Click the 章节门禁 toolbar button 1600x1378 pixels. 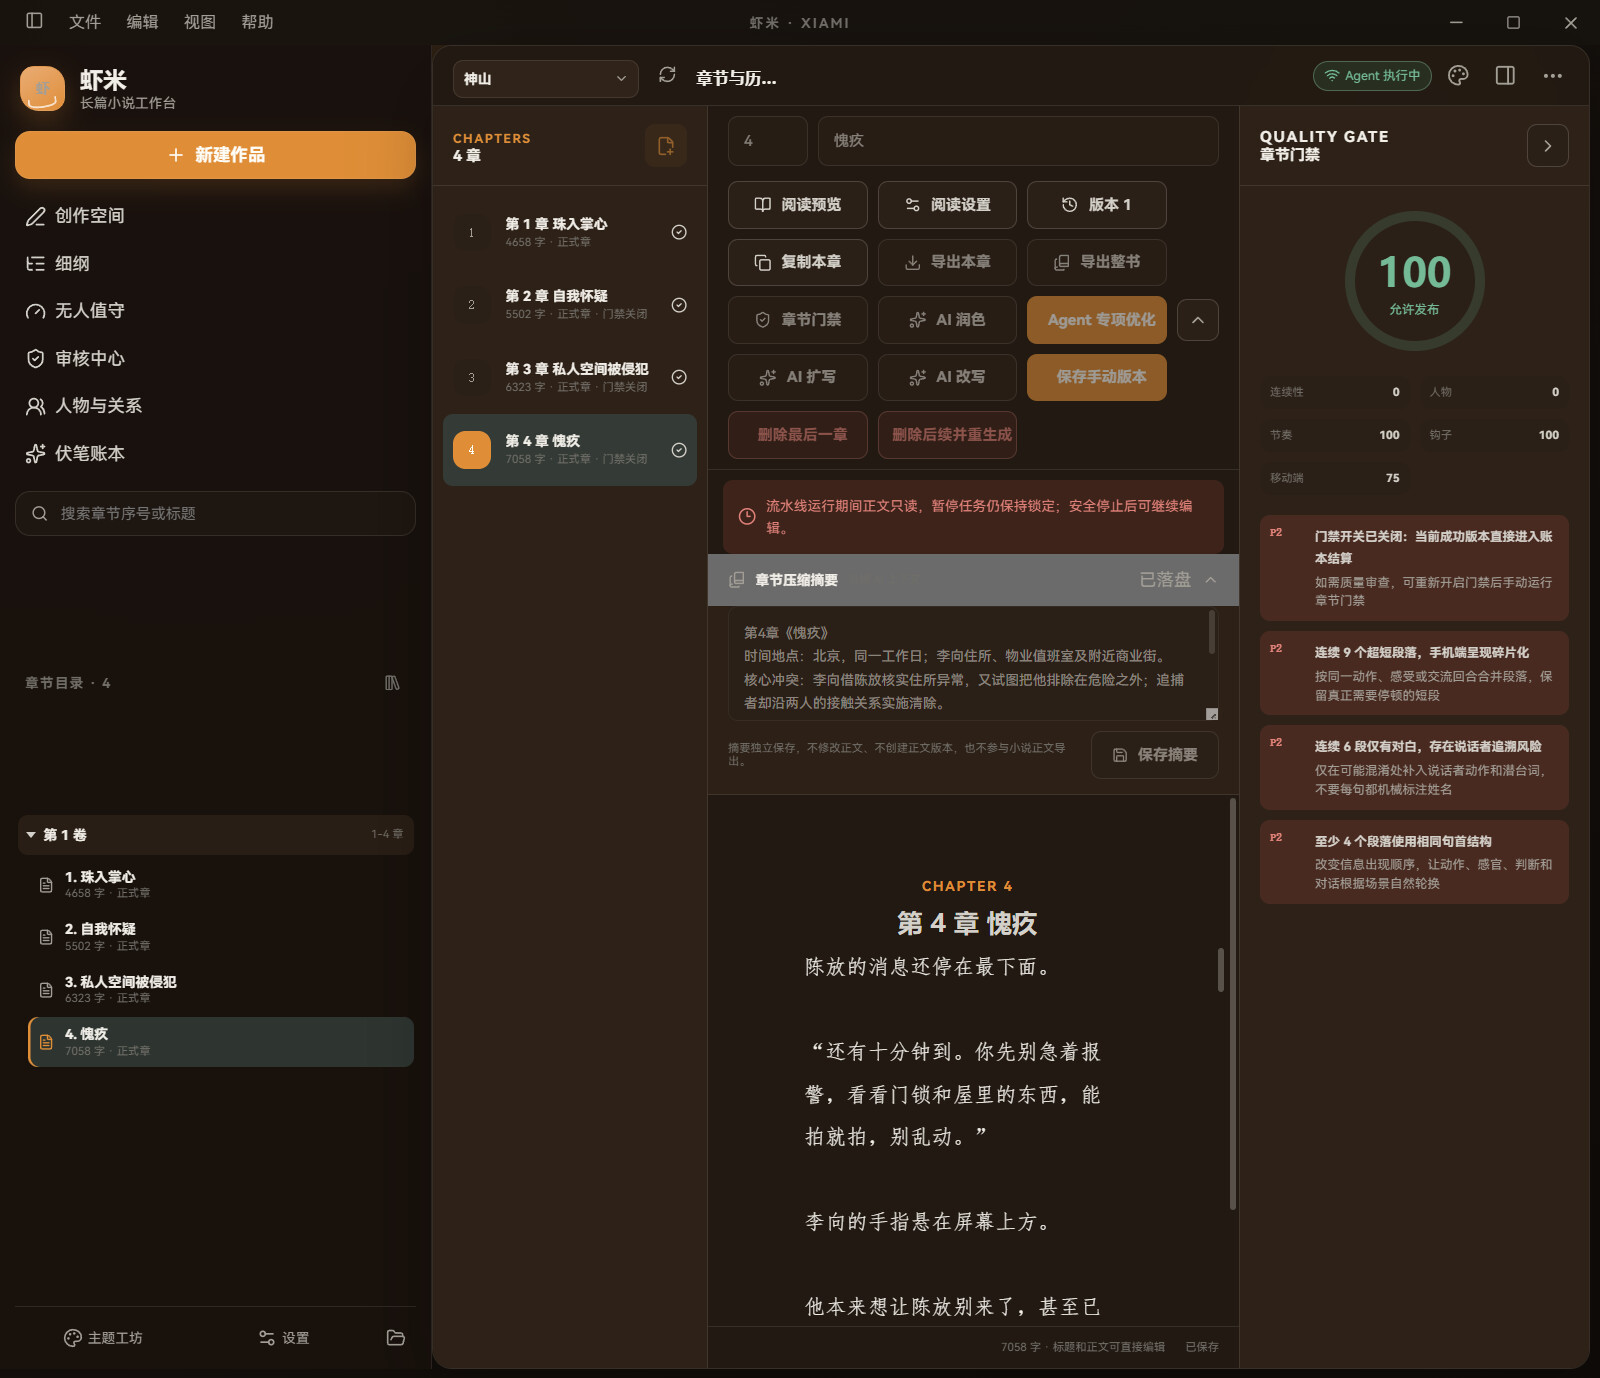click(x=798, y=320)
